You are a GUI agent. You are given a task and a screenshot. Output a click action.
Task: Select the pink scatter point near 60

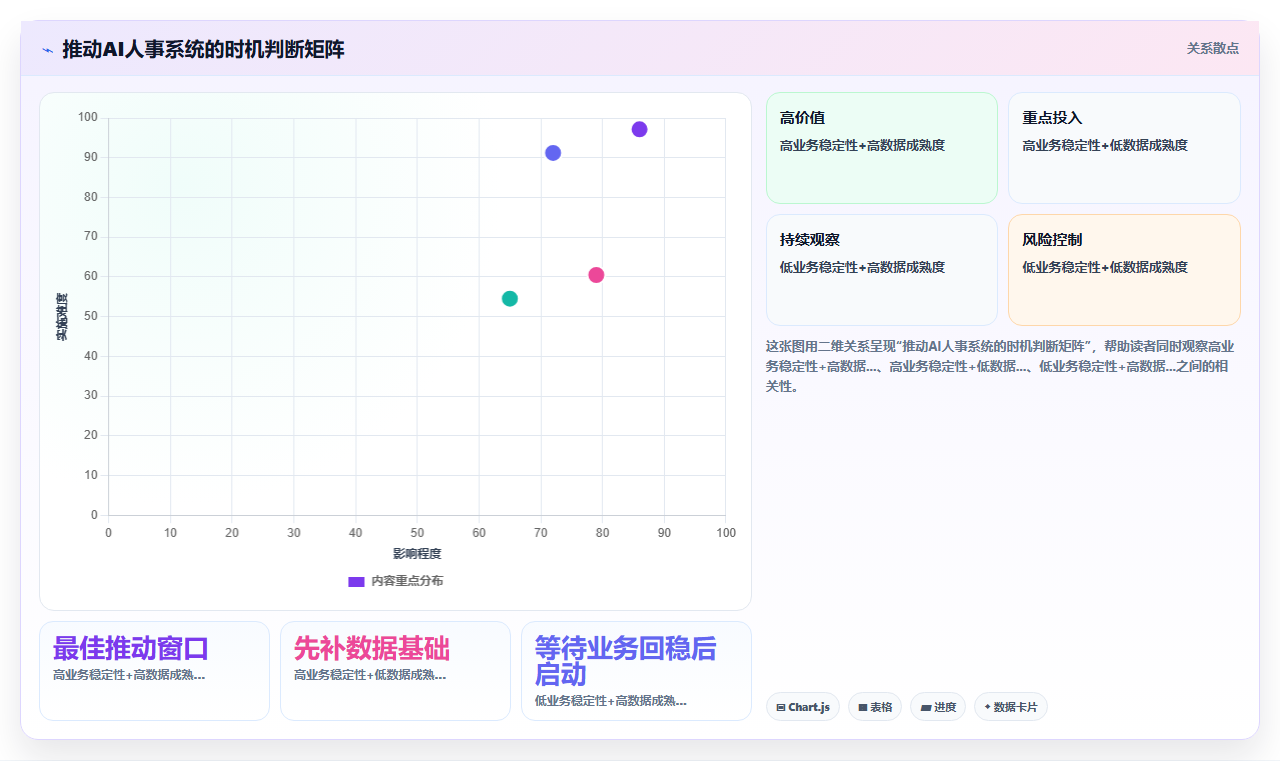tap(596, 275)
